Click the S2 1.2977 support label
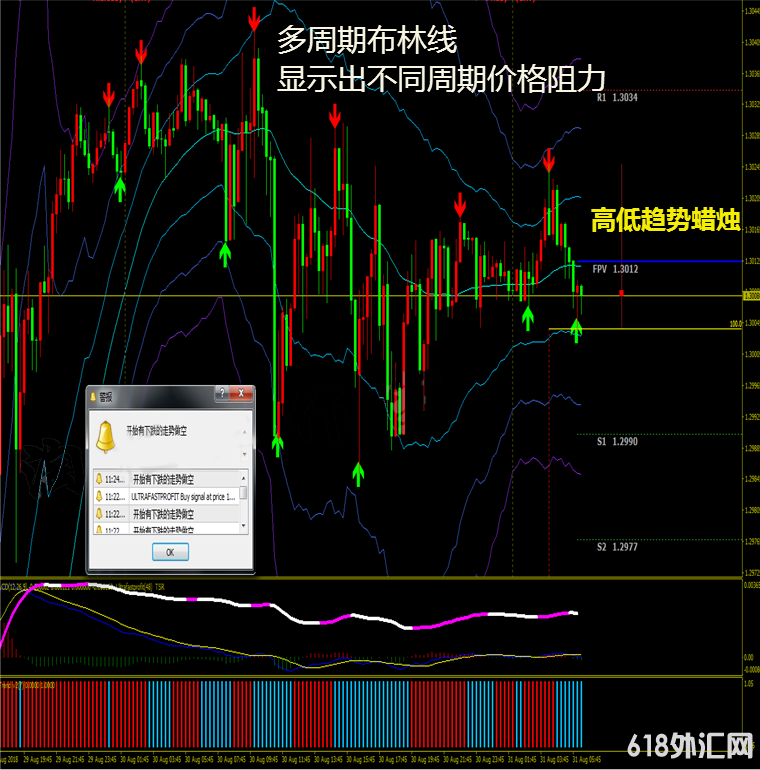The width and height of the screenshot is (760, 770). pos(617,547)
